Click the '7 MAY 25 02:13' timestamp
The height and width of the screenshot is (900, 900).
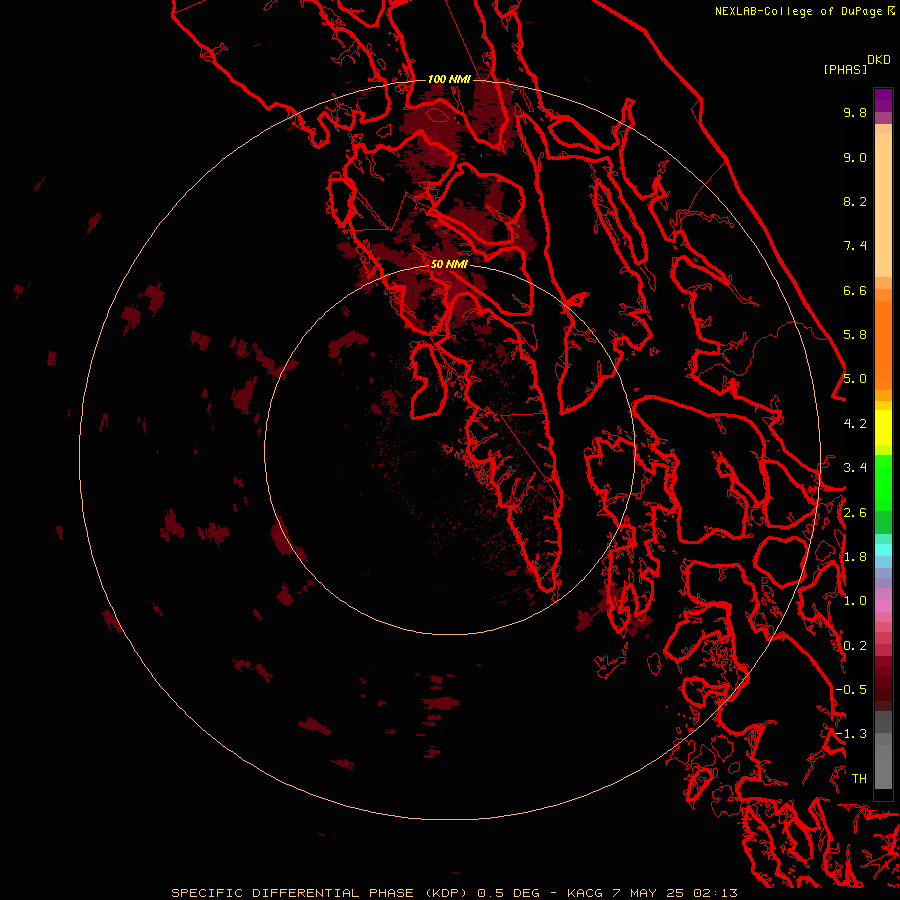(x=676, y=893)
